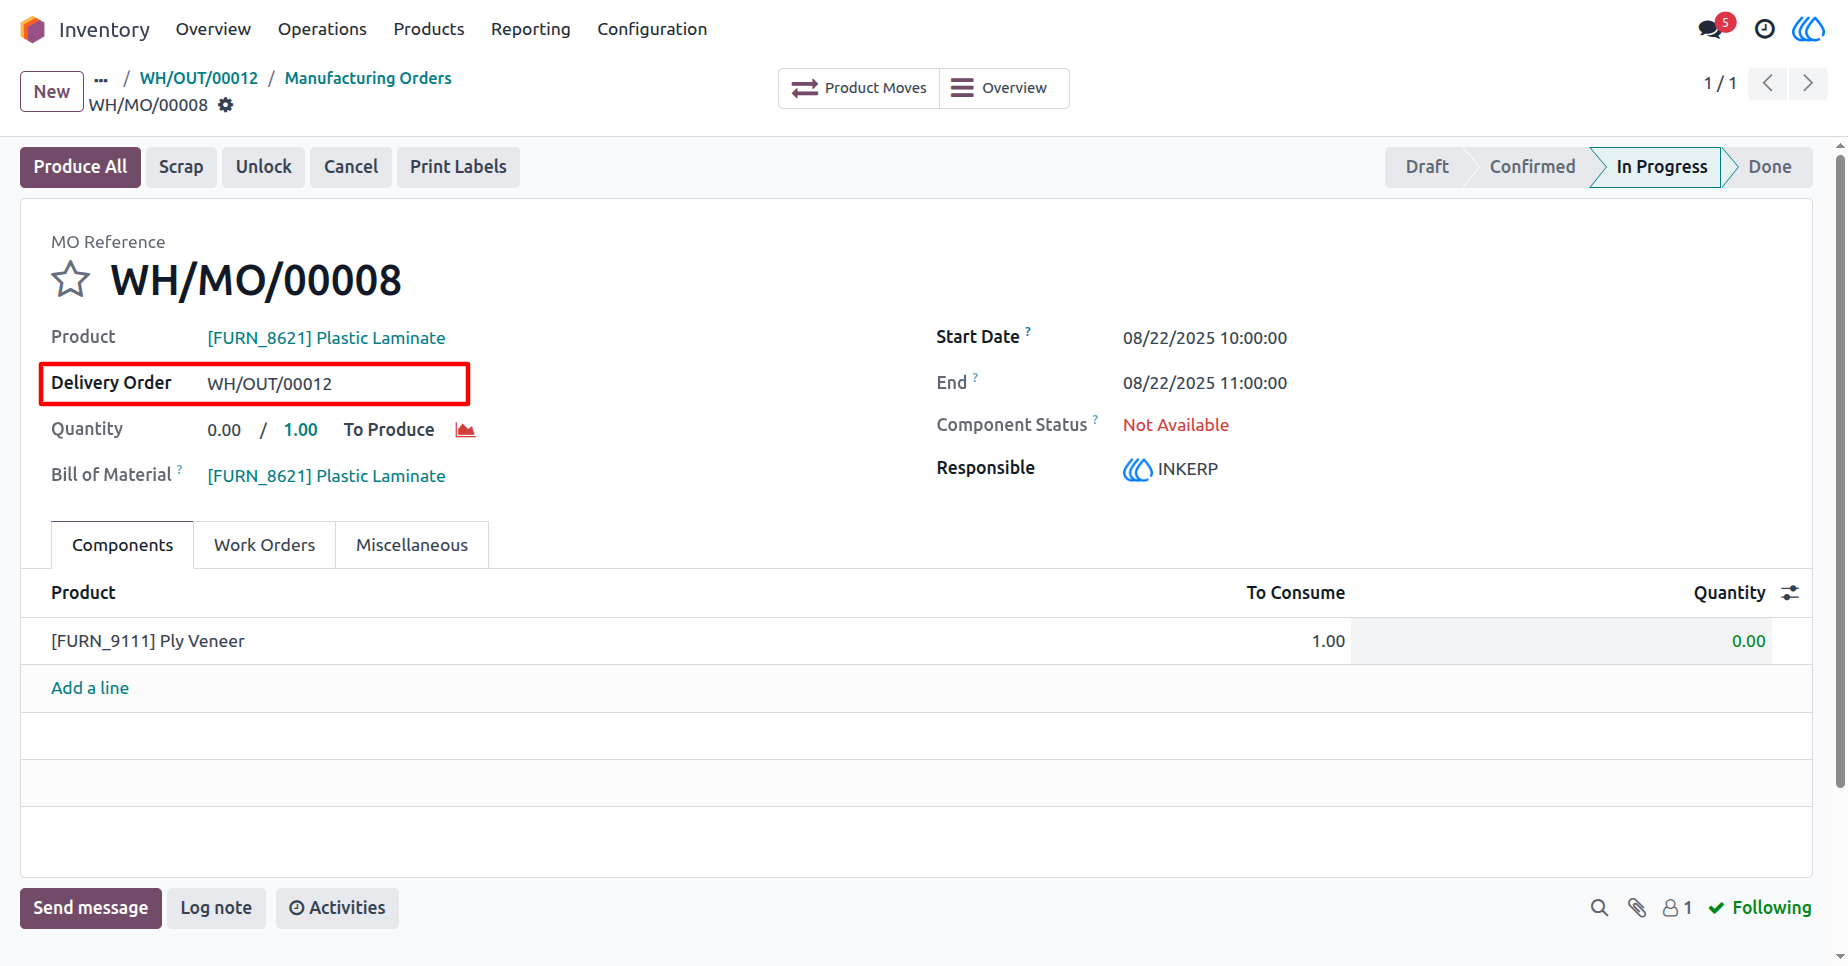1848x966 pixels.
Task: Click the WH/OUT/00012 breadcrumb link
Action: click(199, 78)
